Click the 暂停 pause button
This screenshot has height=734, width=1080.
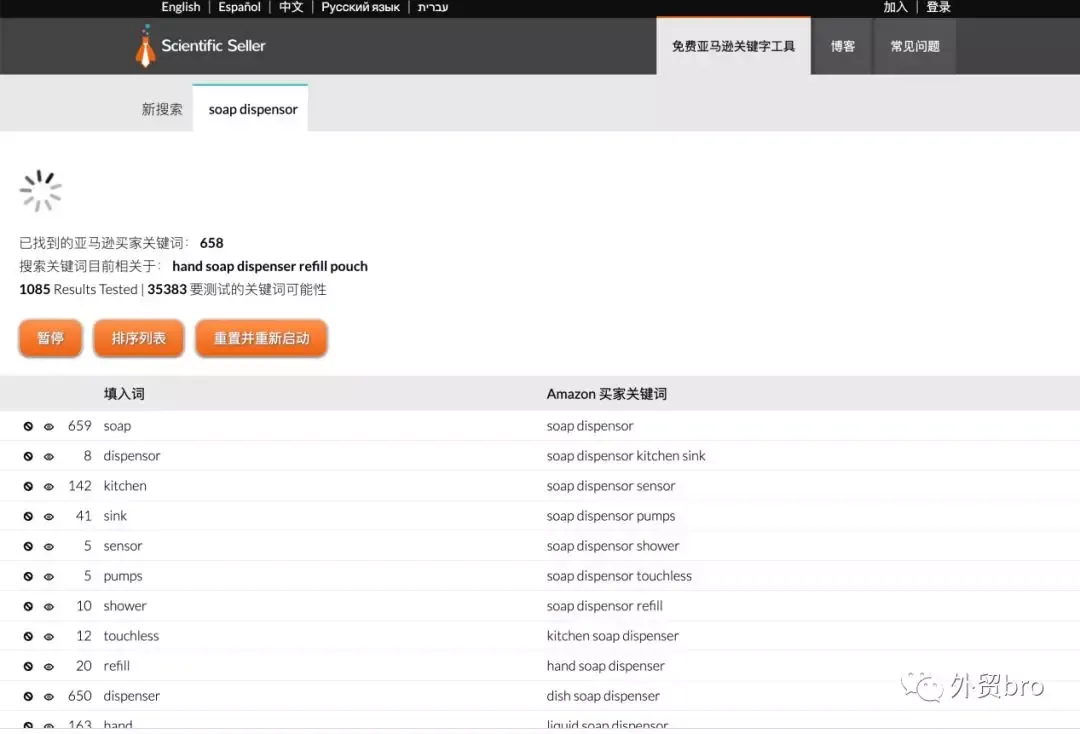[x=50, y=338]
